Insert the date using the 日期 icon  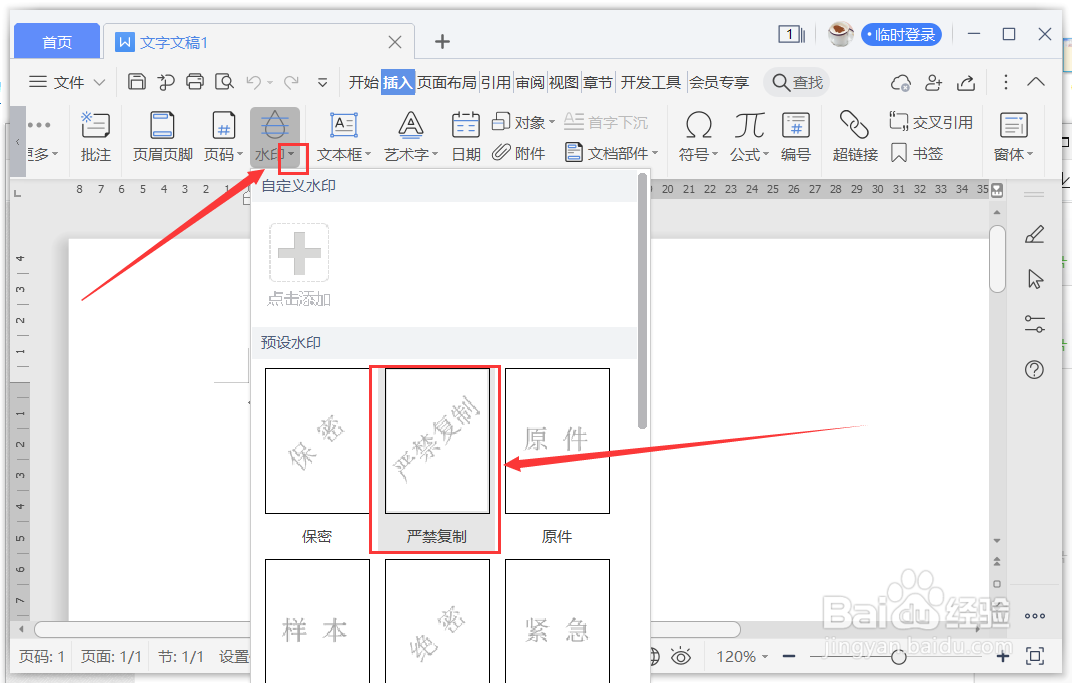pyautogui.click(x=464, y=135)
